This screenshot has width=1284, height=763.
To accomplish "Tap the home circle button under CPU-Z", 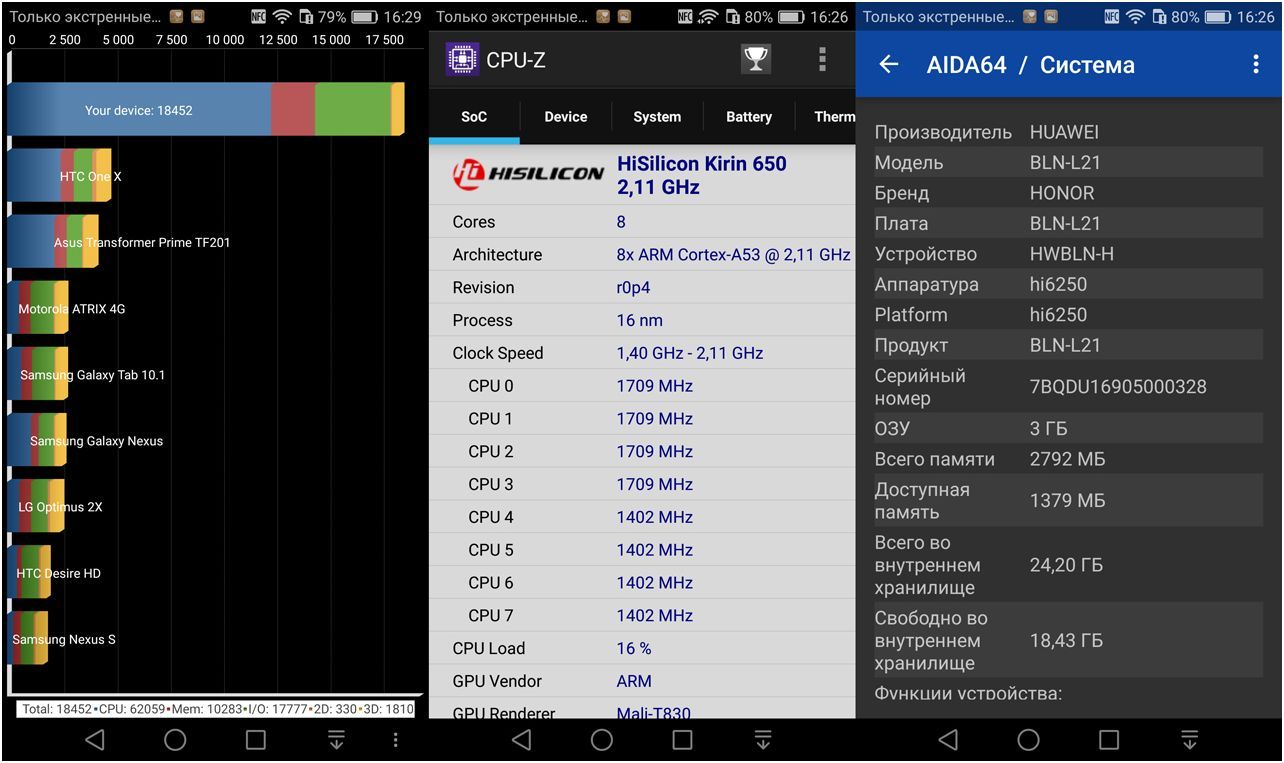I will (x=602, y=740).
